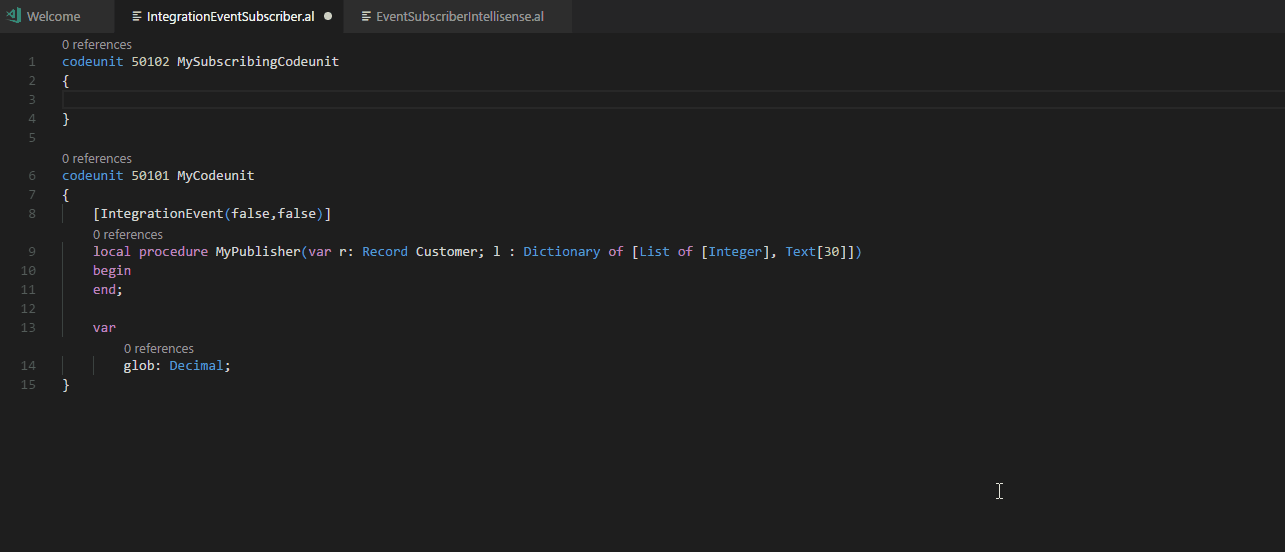
Task: Switch to the Welcome tab
Action: [53, 17]
